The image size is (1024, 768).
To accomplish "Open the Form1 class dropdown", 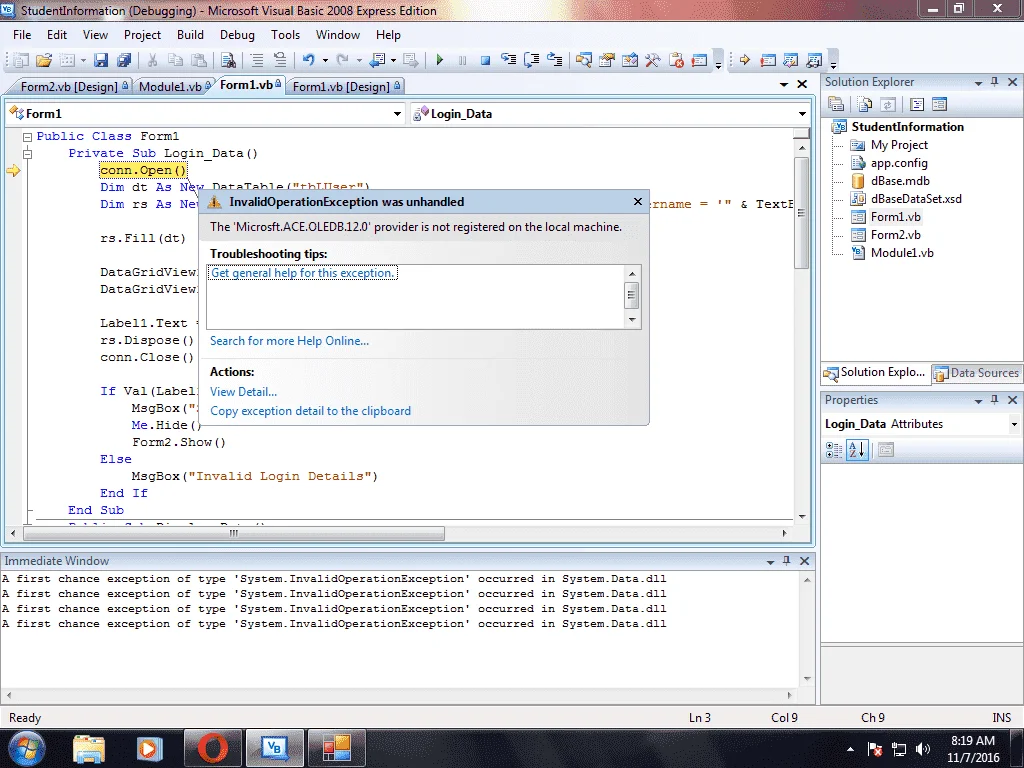I will click(396, 114).
